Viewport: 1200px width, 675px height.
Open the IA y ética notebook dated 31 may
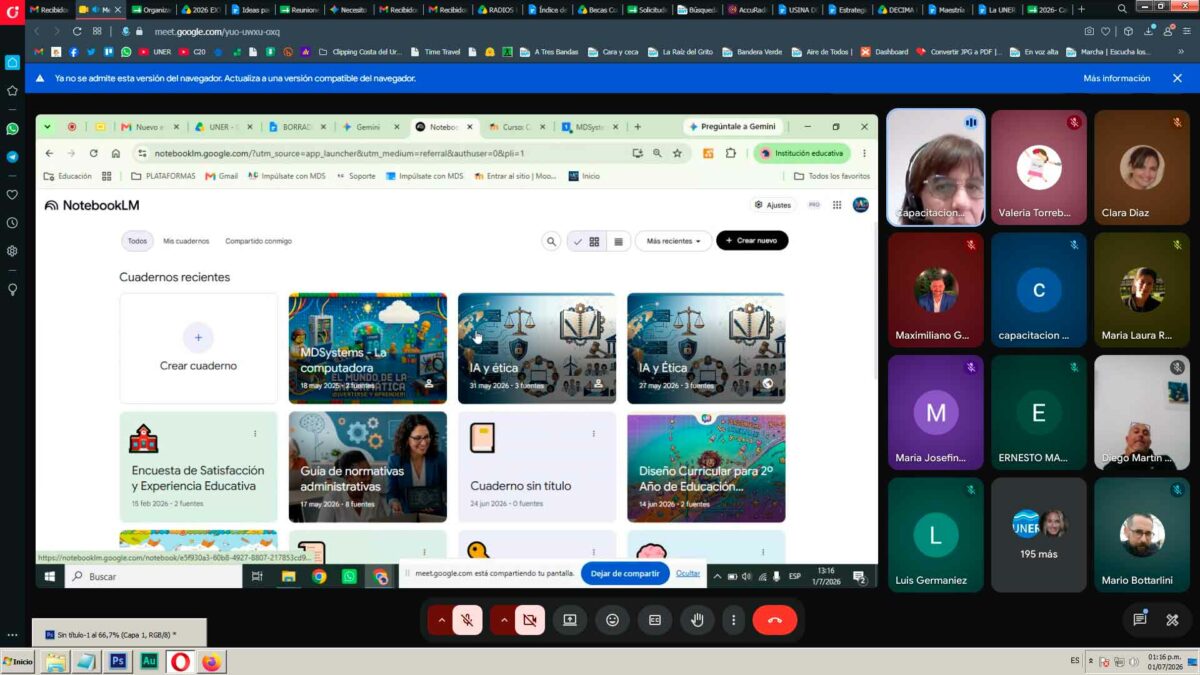point(536,348)
